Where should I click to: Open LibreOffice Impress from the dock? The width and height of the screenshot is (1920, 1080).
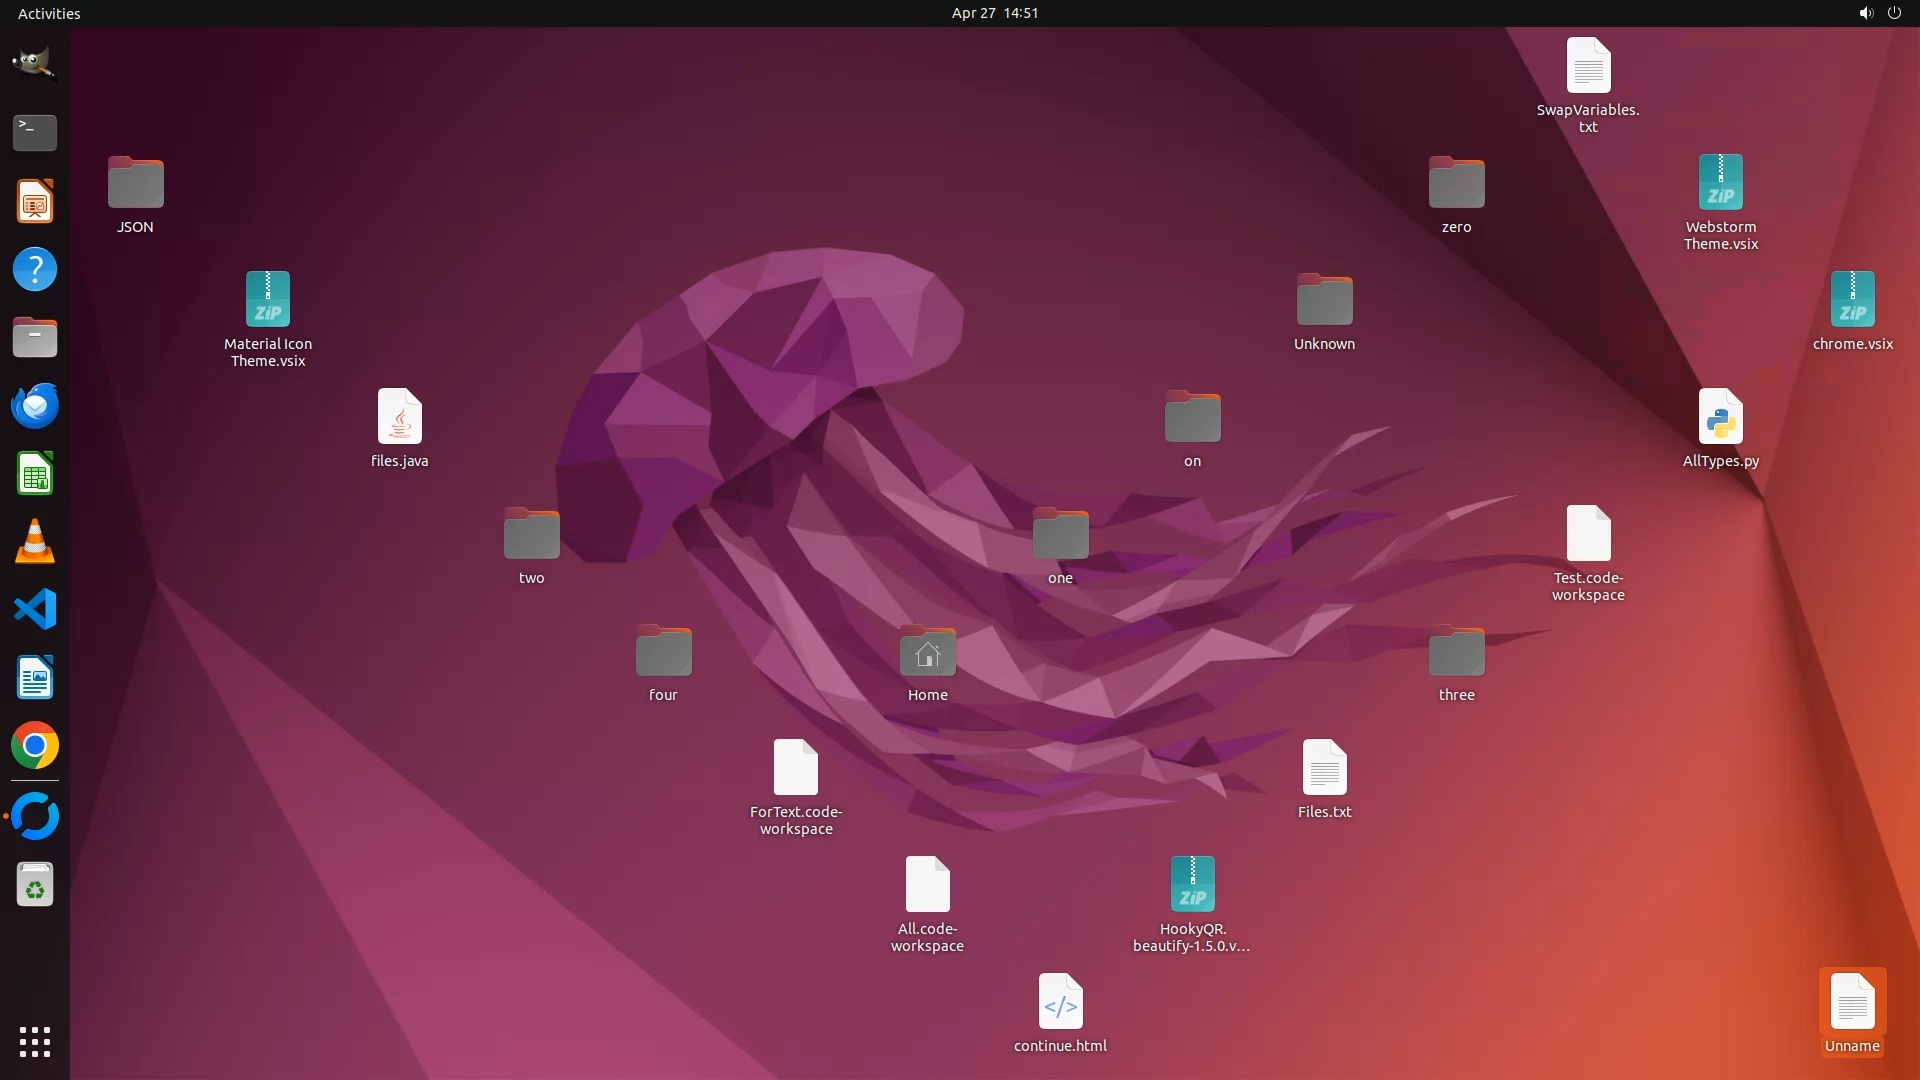[35, 201]
